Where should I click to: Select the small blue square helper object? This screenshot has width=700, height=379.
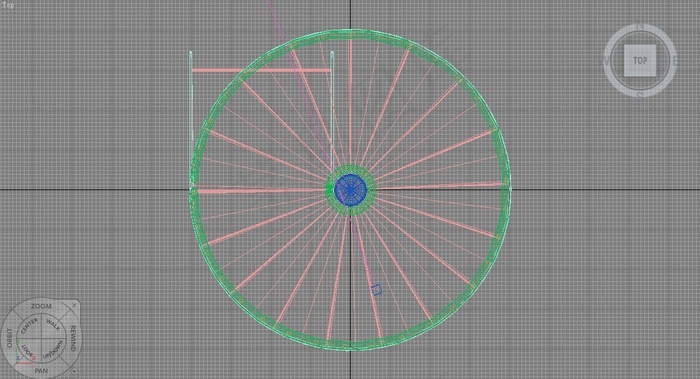(376, 290)
